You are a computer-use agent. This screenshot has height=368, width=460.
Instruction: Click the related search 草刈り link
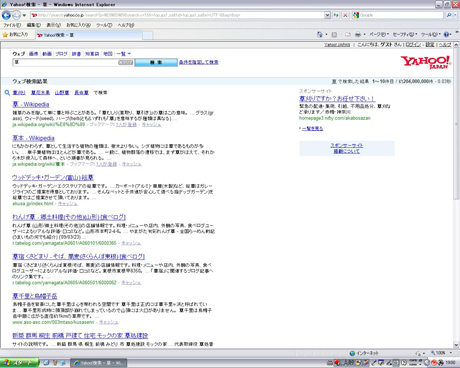coord(19,93)
